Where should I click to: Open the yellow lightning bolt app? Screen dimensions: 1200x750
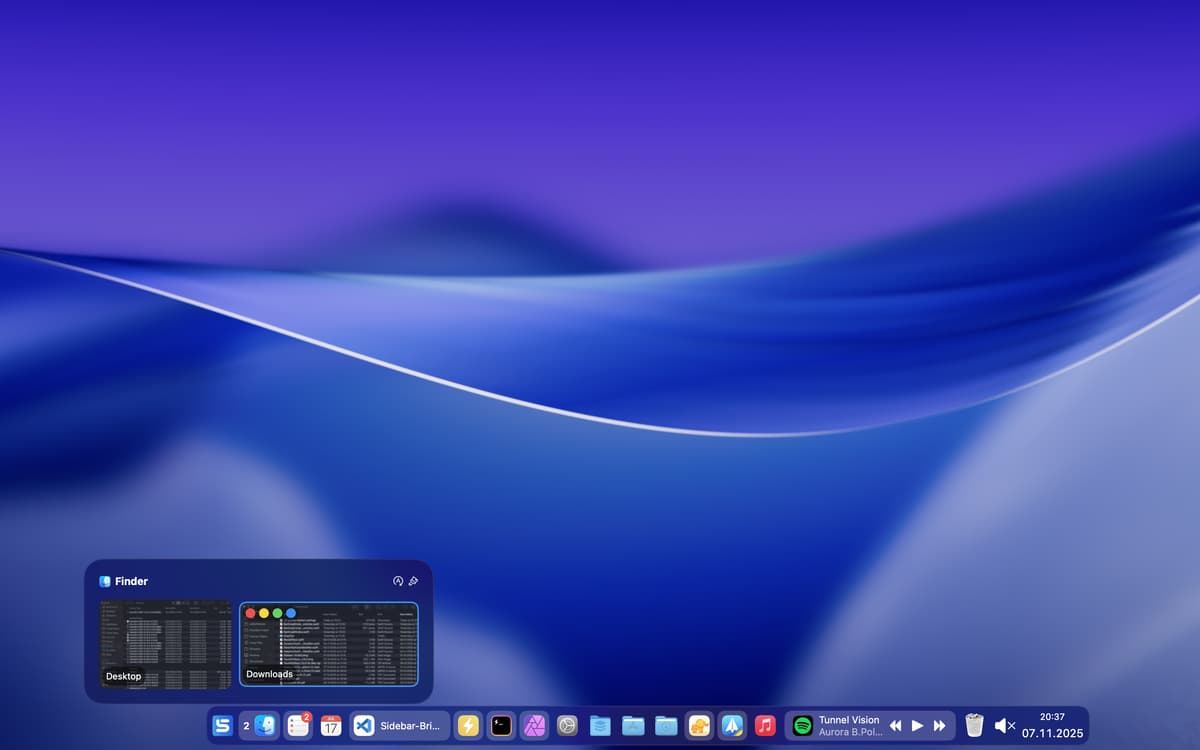(468, 726)
